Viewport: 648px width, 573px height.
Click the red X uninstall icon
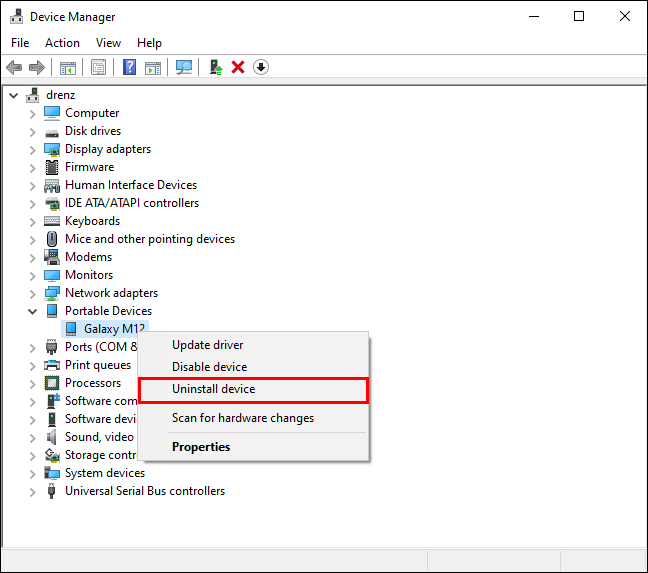(x=238, y=67)
